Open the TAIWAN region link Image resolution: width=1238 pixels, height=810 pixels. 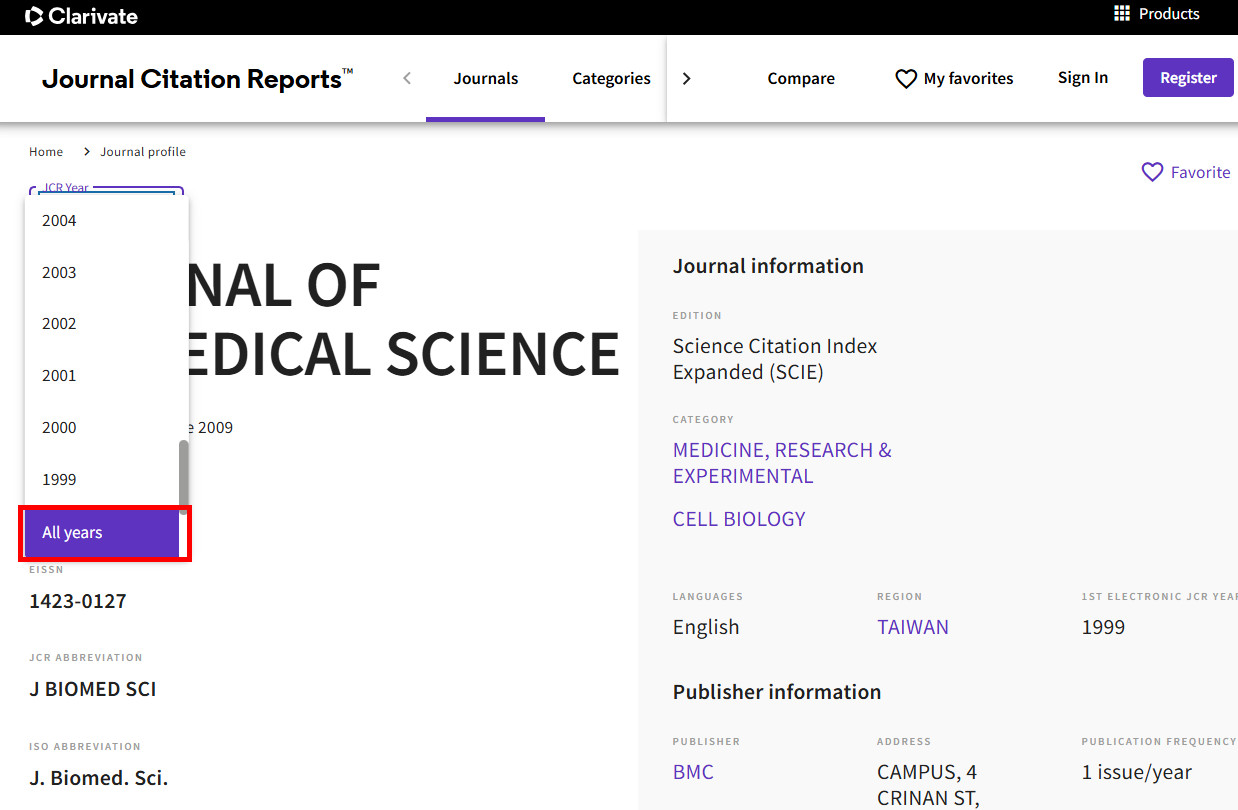click(913, 627)
